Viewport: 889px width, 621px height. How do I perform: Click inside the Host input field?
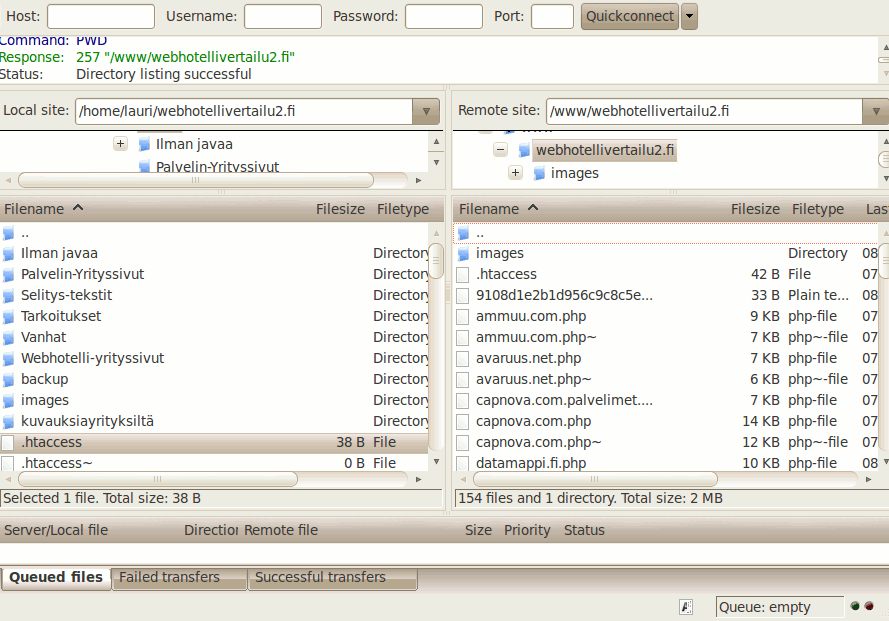point(99,16)
